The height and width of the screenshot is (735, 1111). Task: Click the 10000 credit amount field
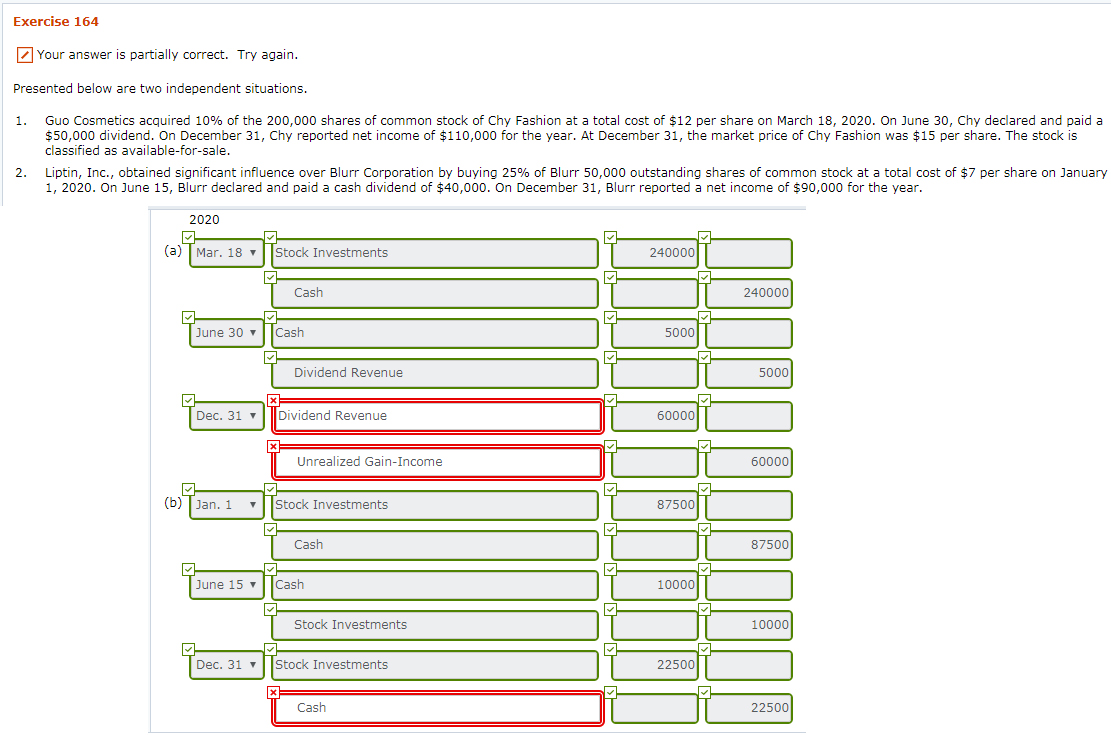[749, 626]
